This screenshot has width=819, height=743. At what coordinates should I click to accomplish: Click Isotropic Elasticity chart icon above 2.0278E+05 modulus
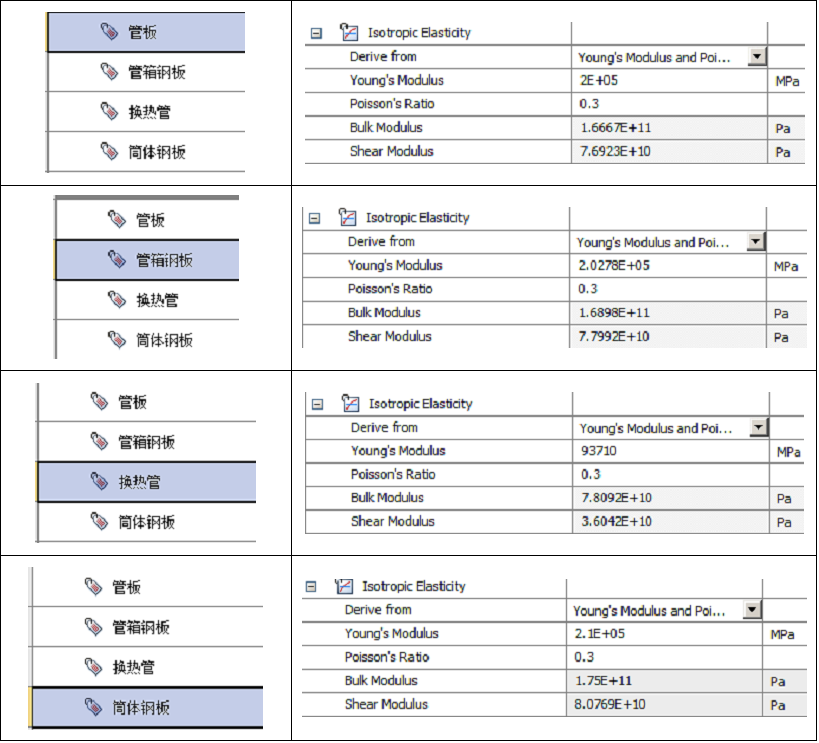[347, 217]
